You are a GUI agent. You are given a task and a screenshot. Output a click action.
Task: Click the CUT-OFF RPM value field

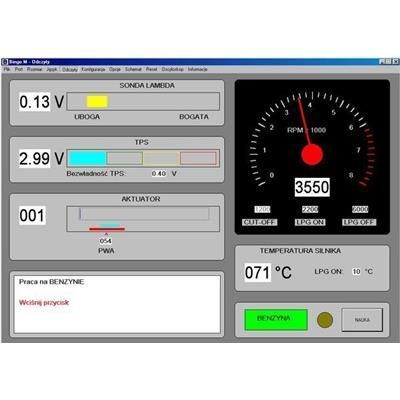(262, 209)
